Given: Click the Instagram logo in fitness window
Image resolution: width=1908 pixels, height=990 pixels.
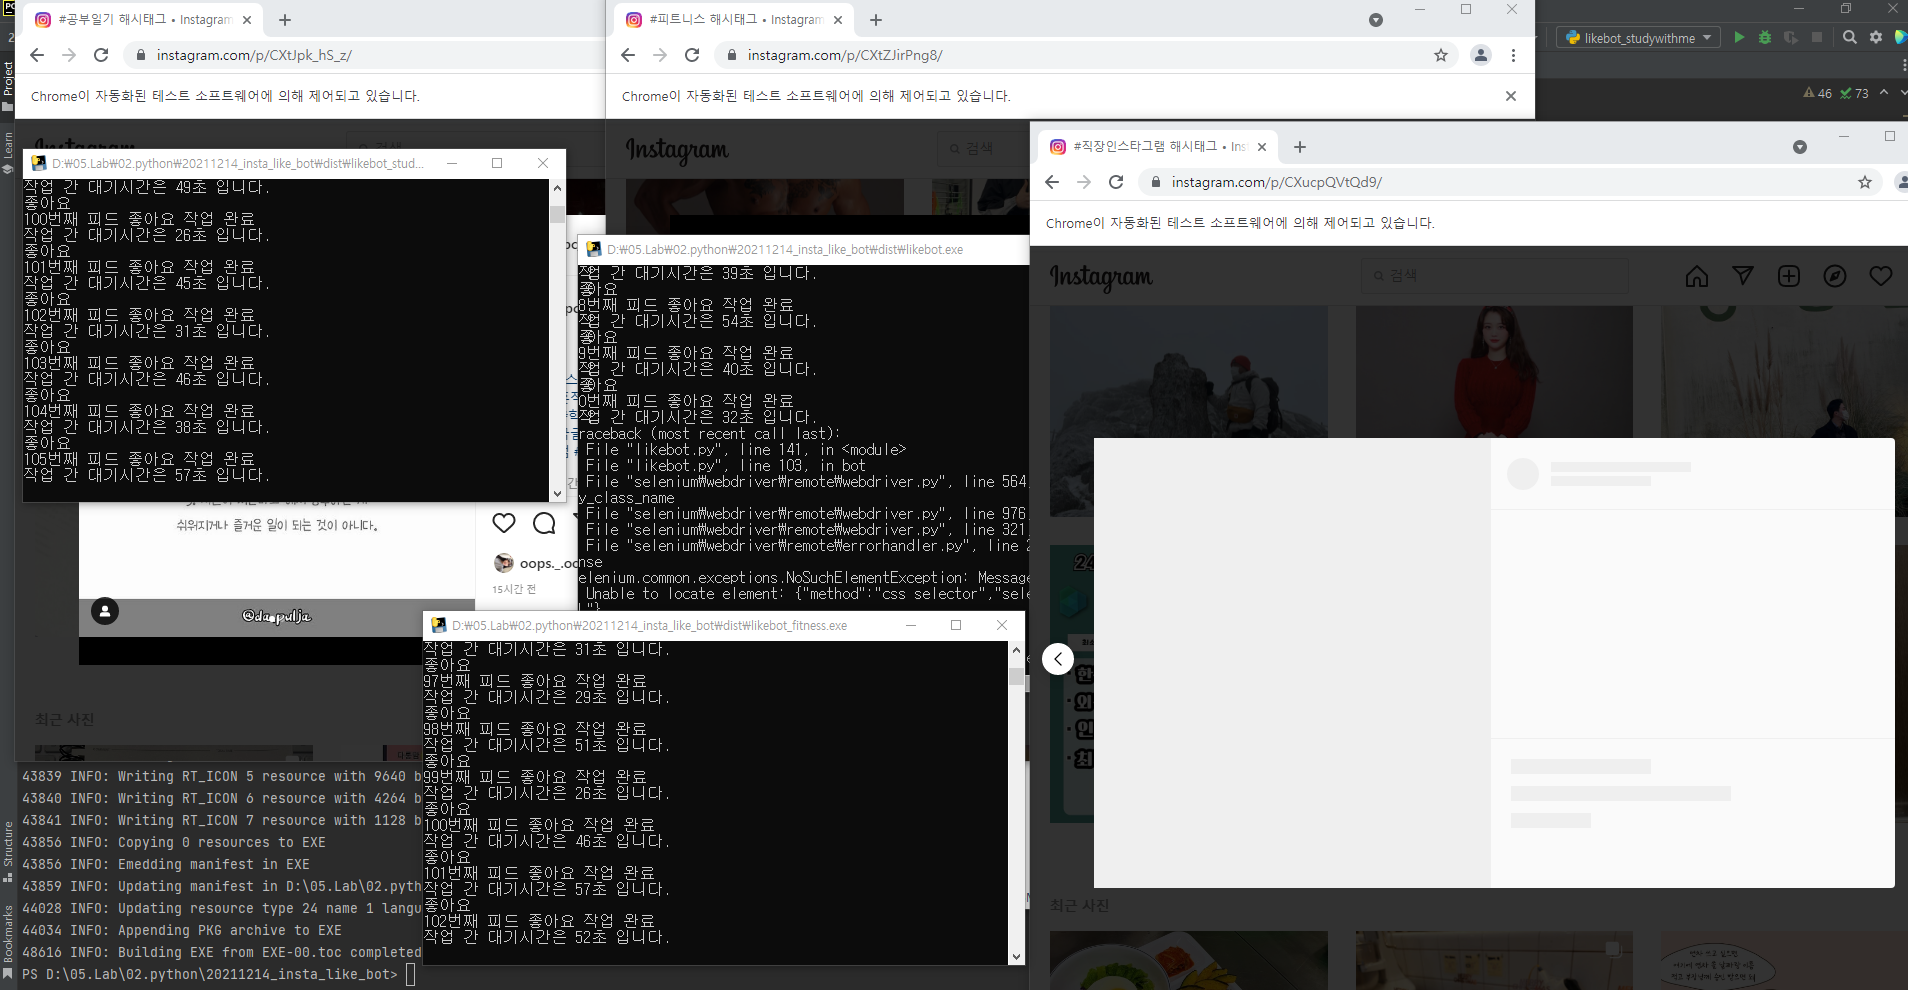Looking at the screenshot, I should 677,150.
